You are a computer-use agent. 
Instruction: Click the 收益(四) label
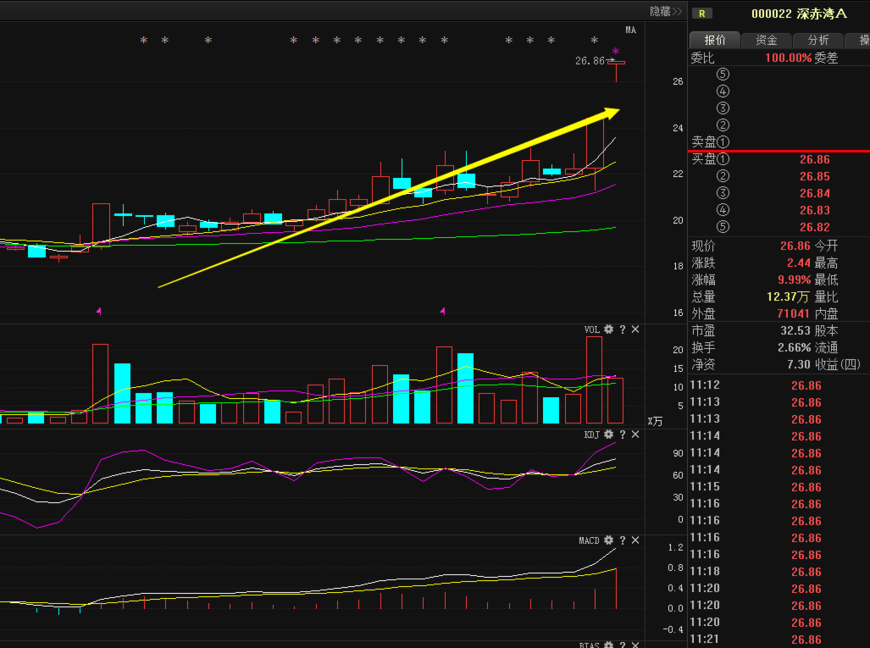click(837, 364)
